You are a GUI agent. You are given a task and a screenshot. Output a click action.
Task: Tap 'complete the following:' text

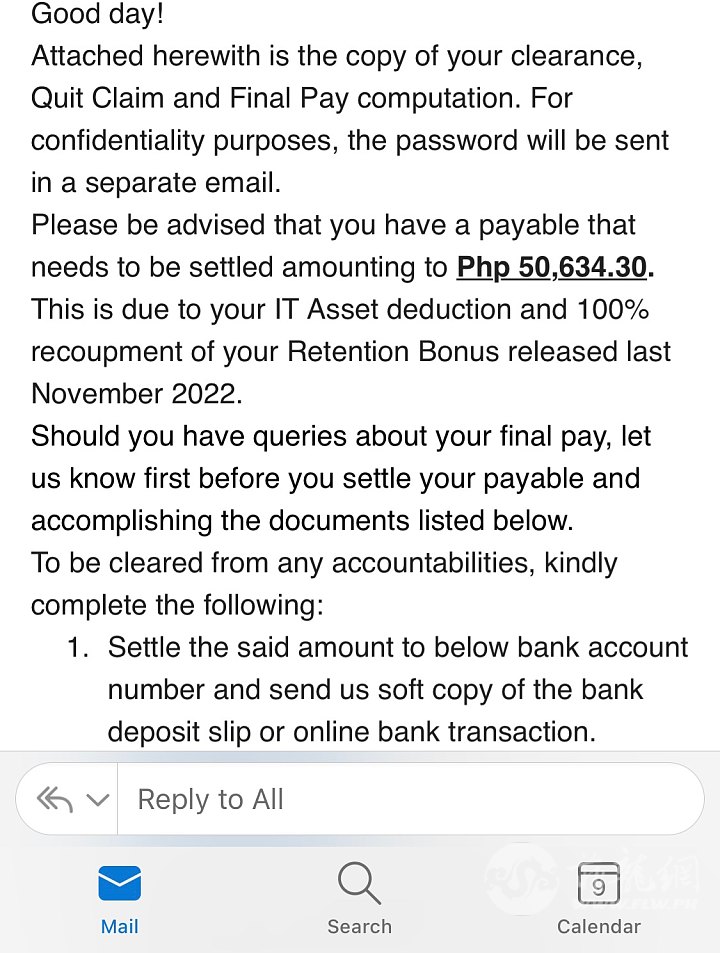pyautogui.click(x=177, y=605)
